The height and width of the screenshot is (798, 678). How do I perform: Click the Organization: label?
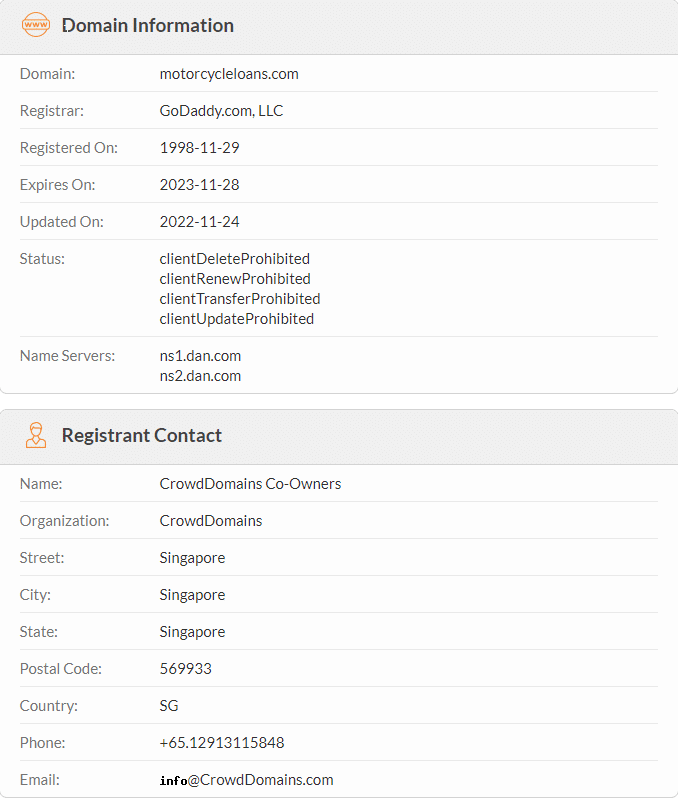click(x=64, y=521)
